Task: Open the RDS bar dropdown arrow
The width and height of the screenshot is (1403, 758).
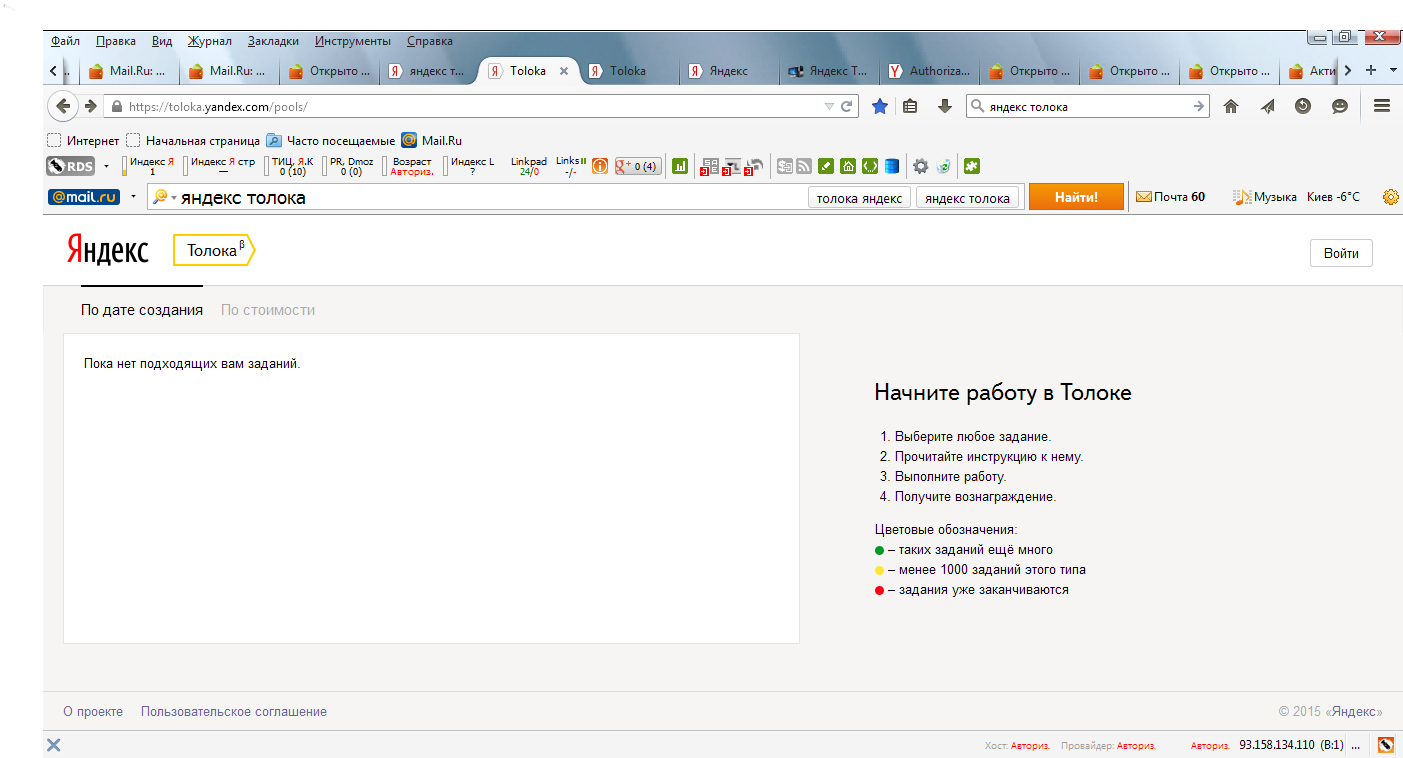Action: (107, 166)
